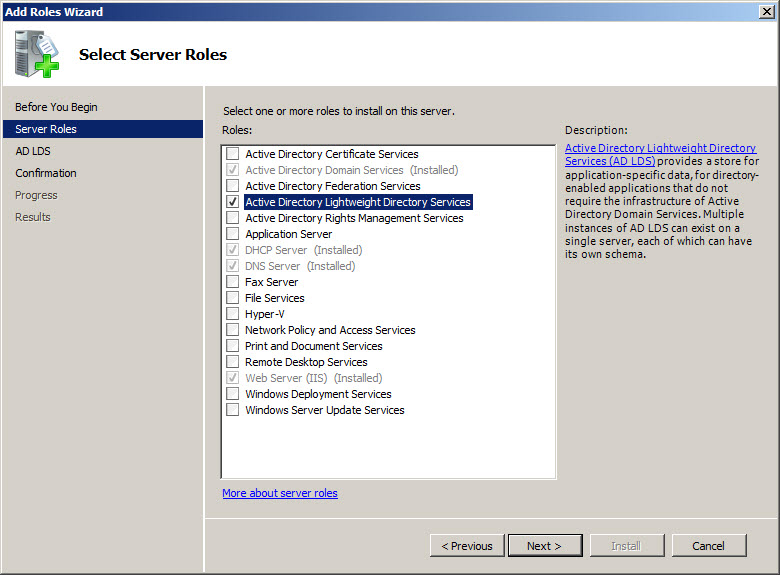Toggle Active Directory Domain Services checkbox
780x575 pixels.
232,170
